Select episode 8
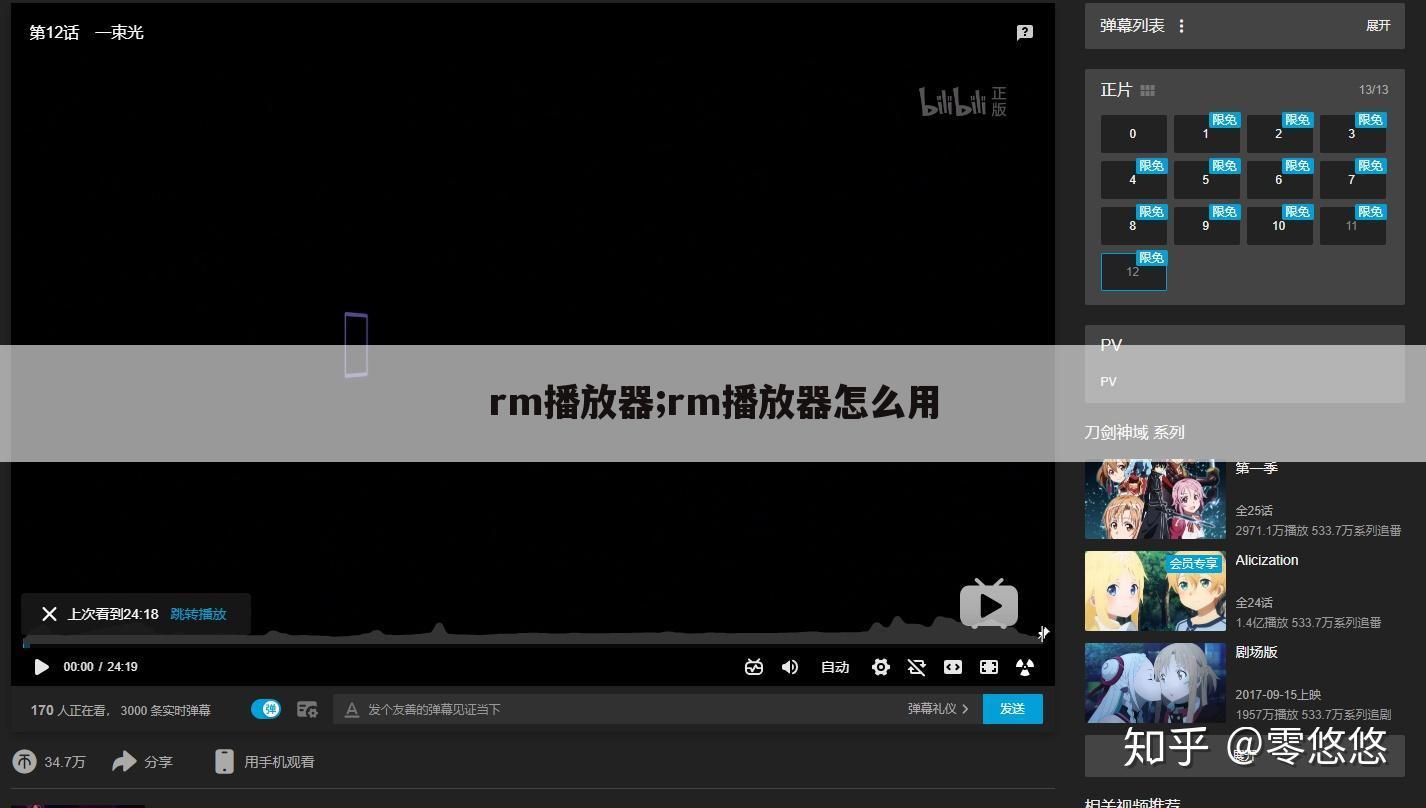Screen dimensions: 1426x808 pos(1133,226)
